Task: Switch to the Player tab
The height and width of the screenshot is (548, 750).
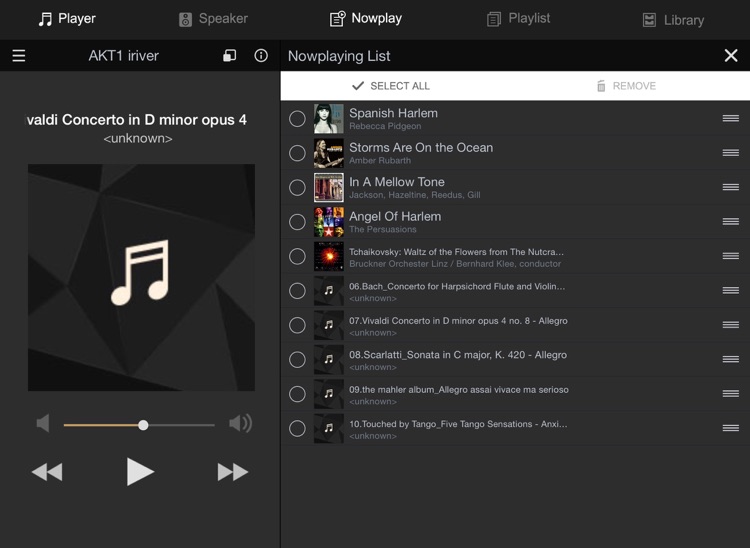Action: pyautogui.click(x=67, y=19)
